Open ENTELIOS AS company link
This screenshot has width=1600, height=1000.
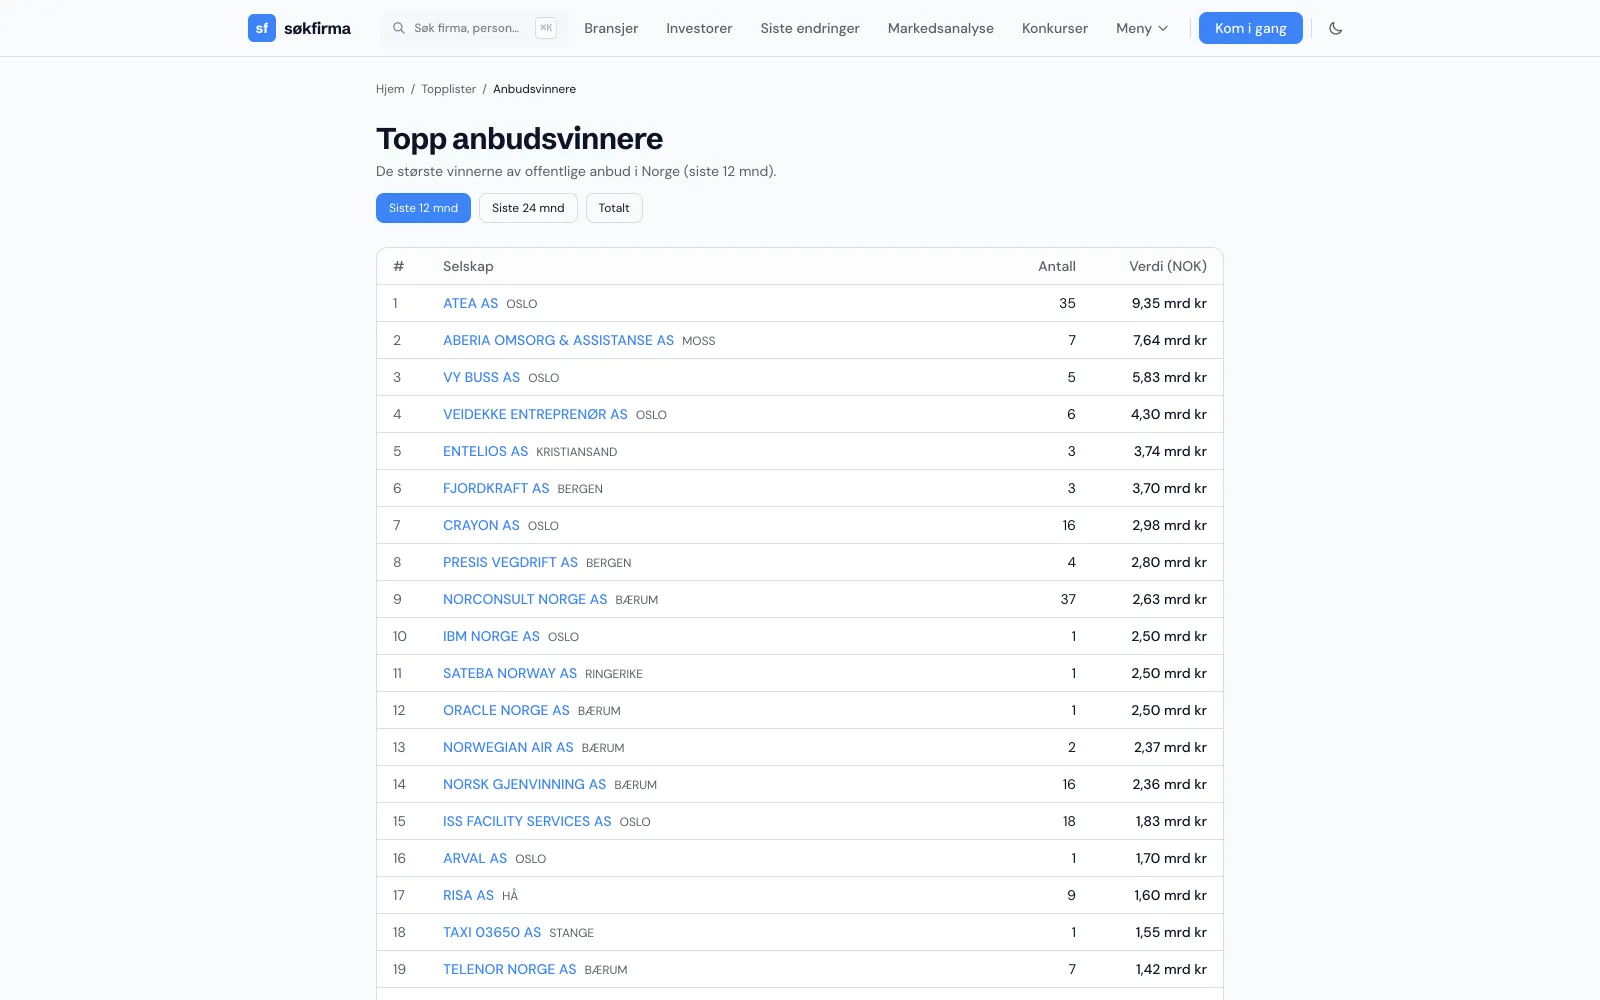point(485,451)
